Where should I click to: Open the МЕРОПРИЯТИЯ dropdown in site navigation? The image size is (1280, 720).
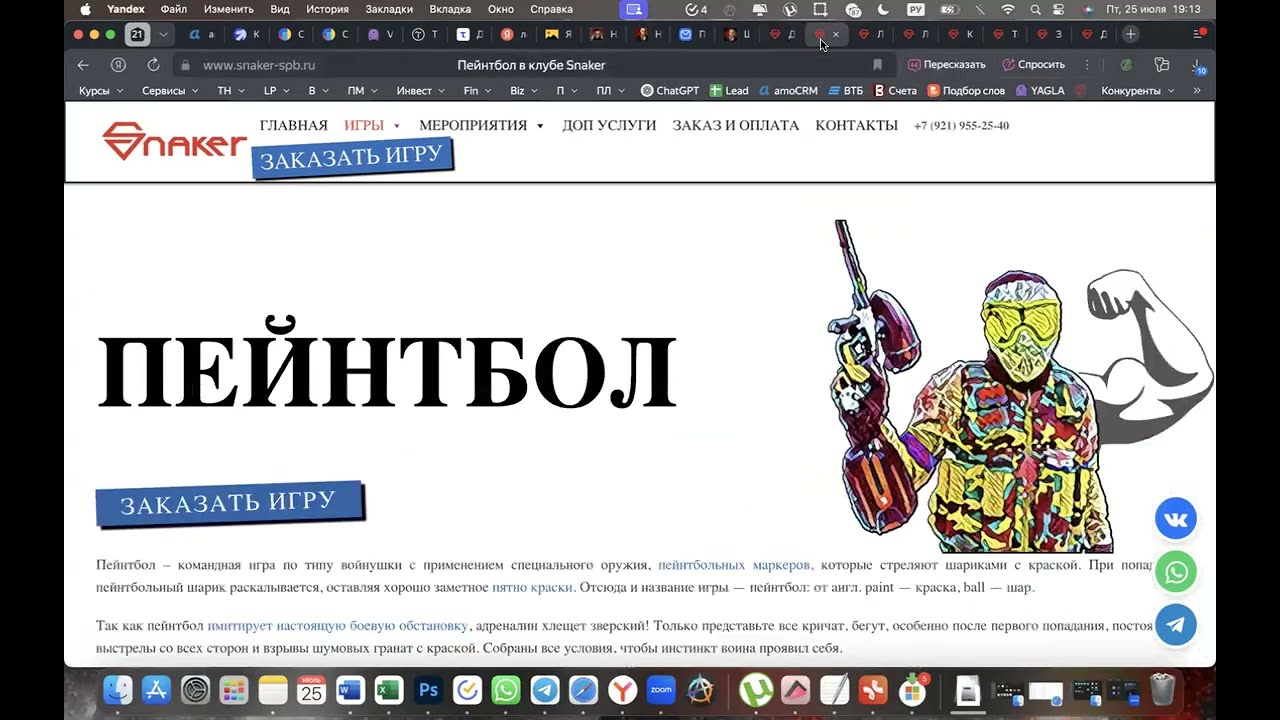(481, 126)
